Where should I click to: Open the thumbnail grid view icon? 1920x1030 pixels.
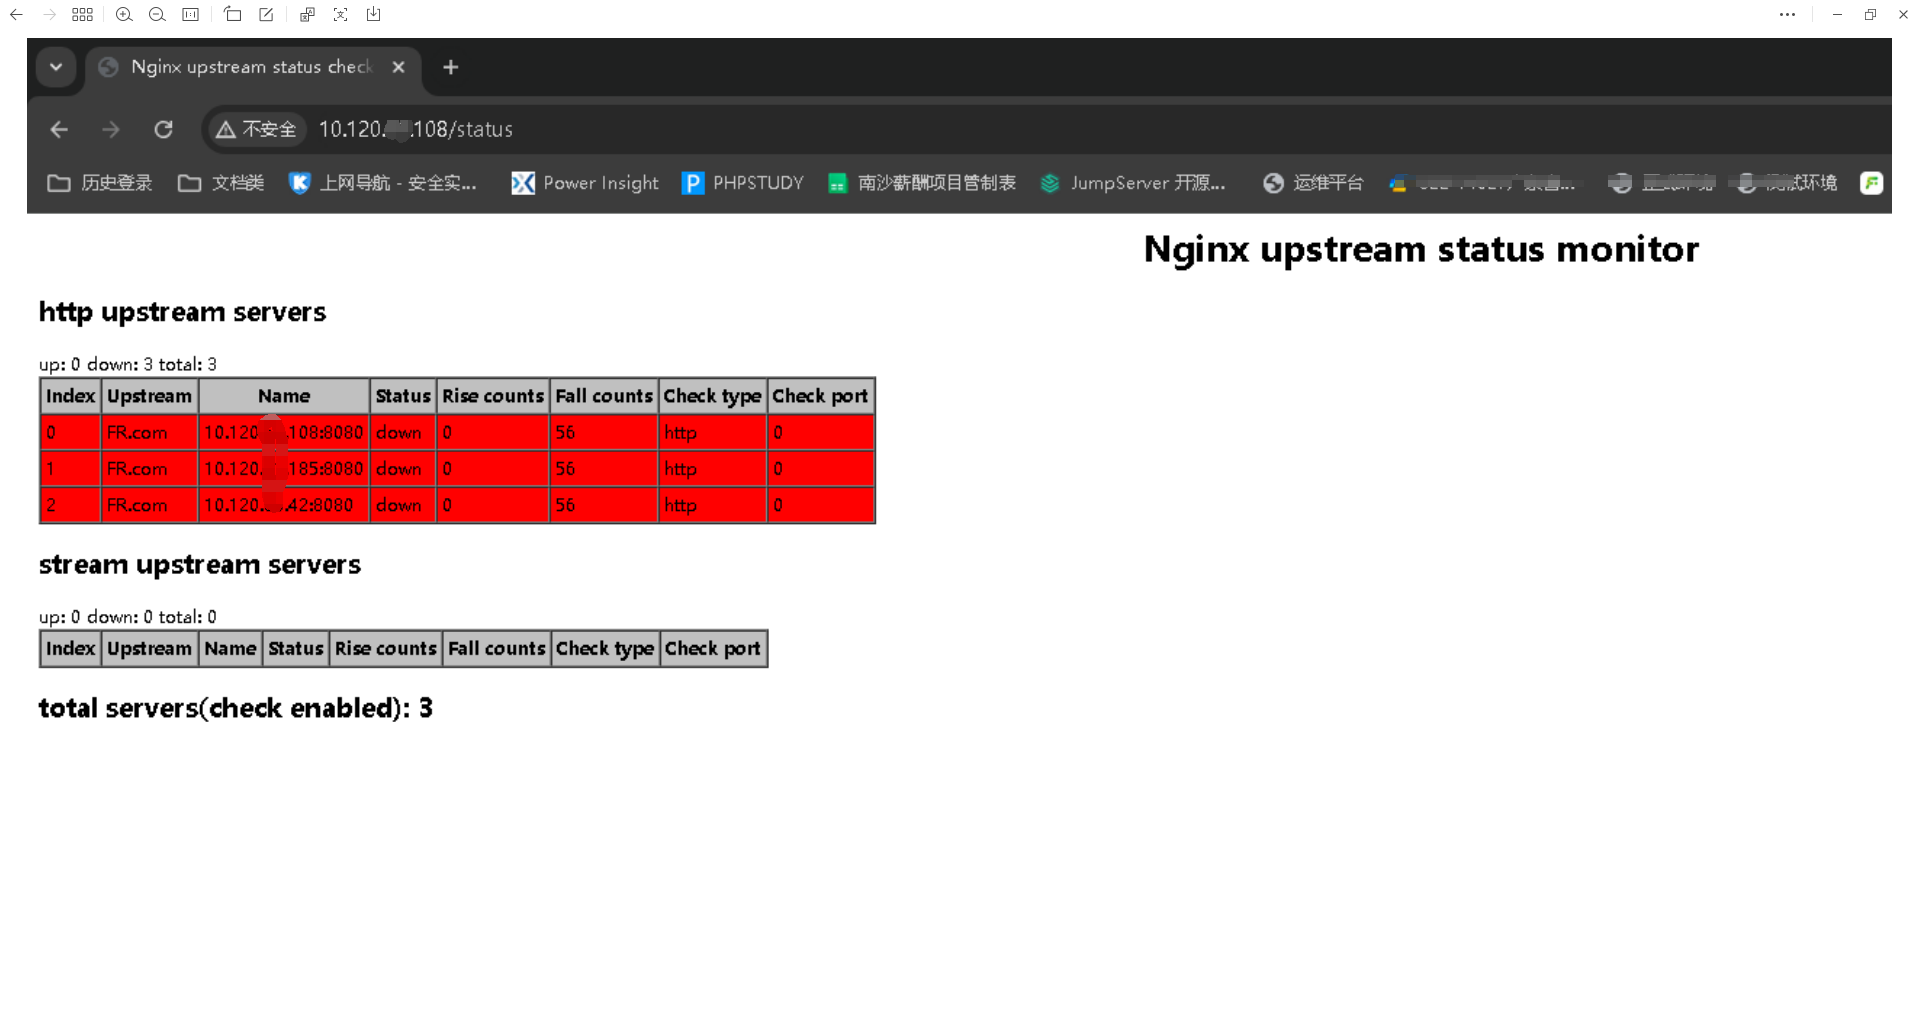coord(83,15)
